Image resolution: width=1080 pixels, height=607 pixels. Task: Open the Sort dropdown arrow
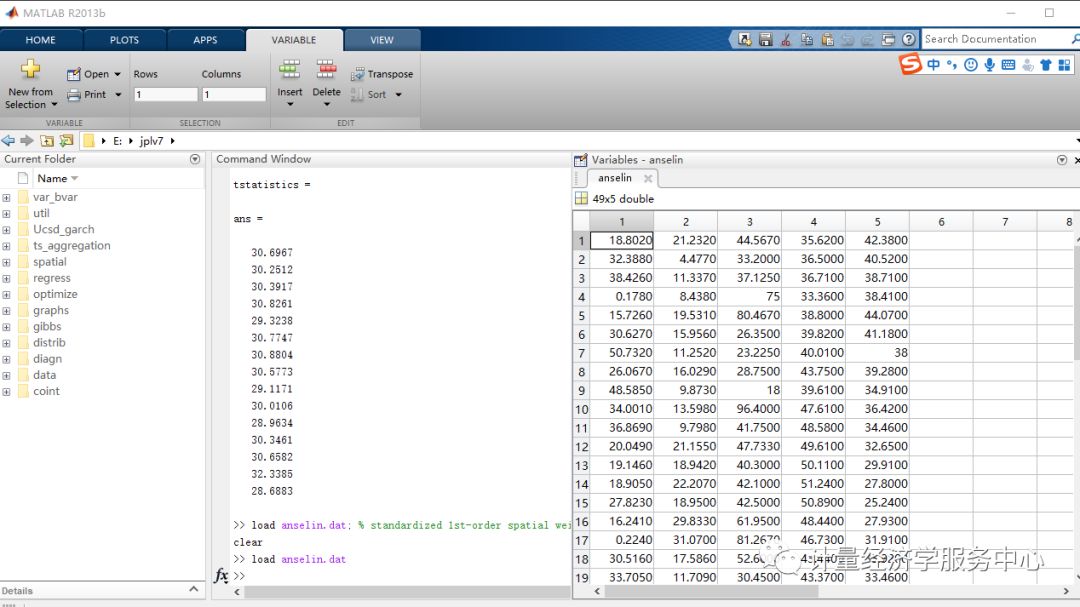tap(398, 95)
